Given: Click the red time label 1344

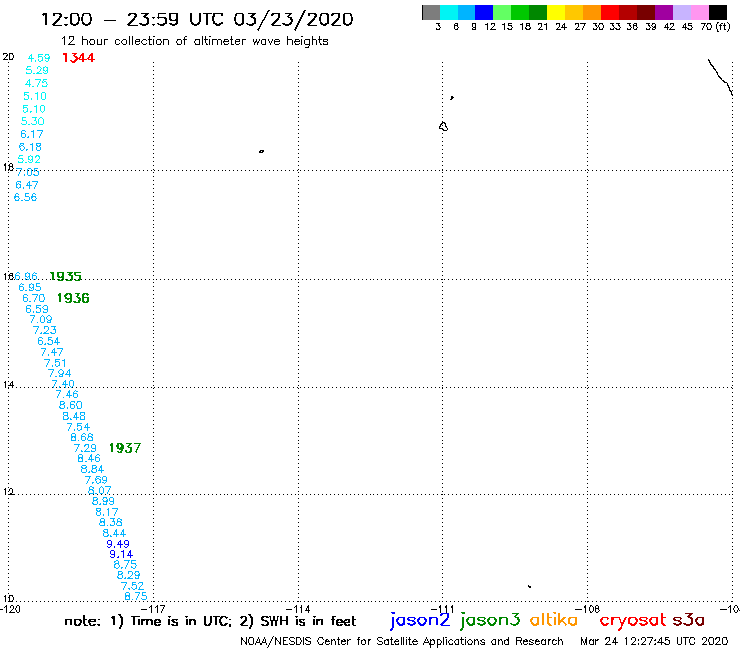Looking at the screenshot, I should 78,58.
